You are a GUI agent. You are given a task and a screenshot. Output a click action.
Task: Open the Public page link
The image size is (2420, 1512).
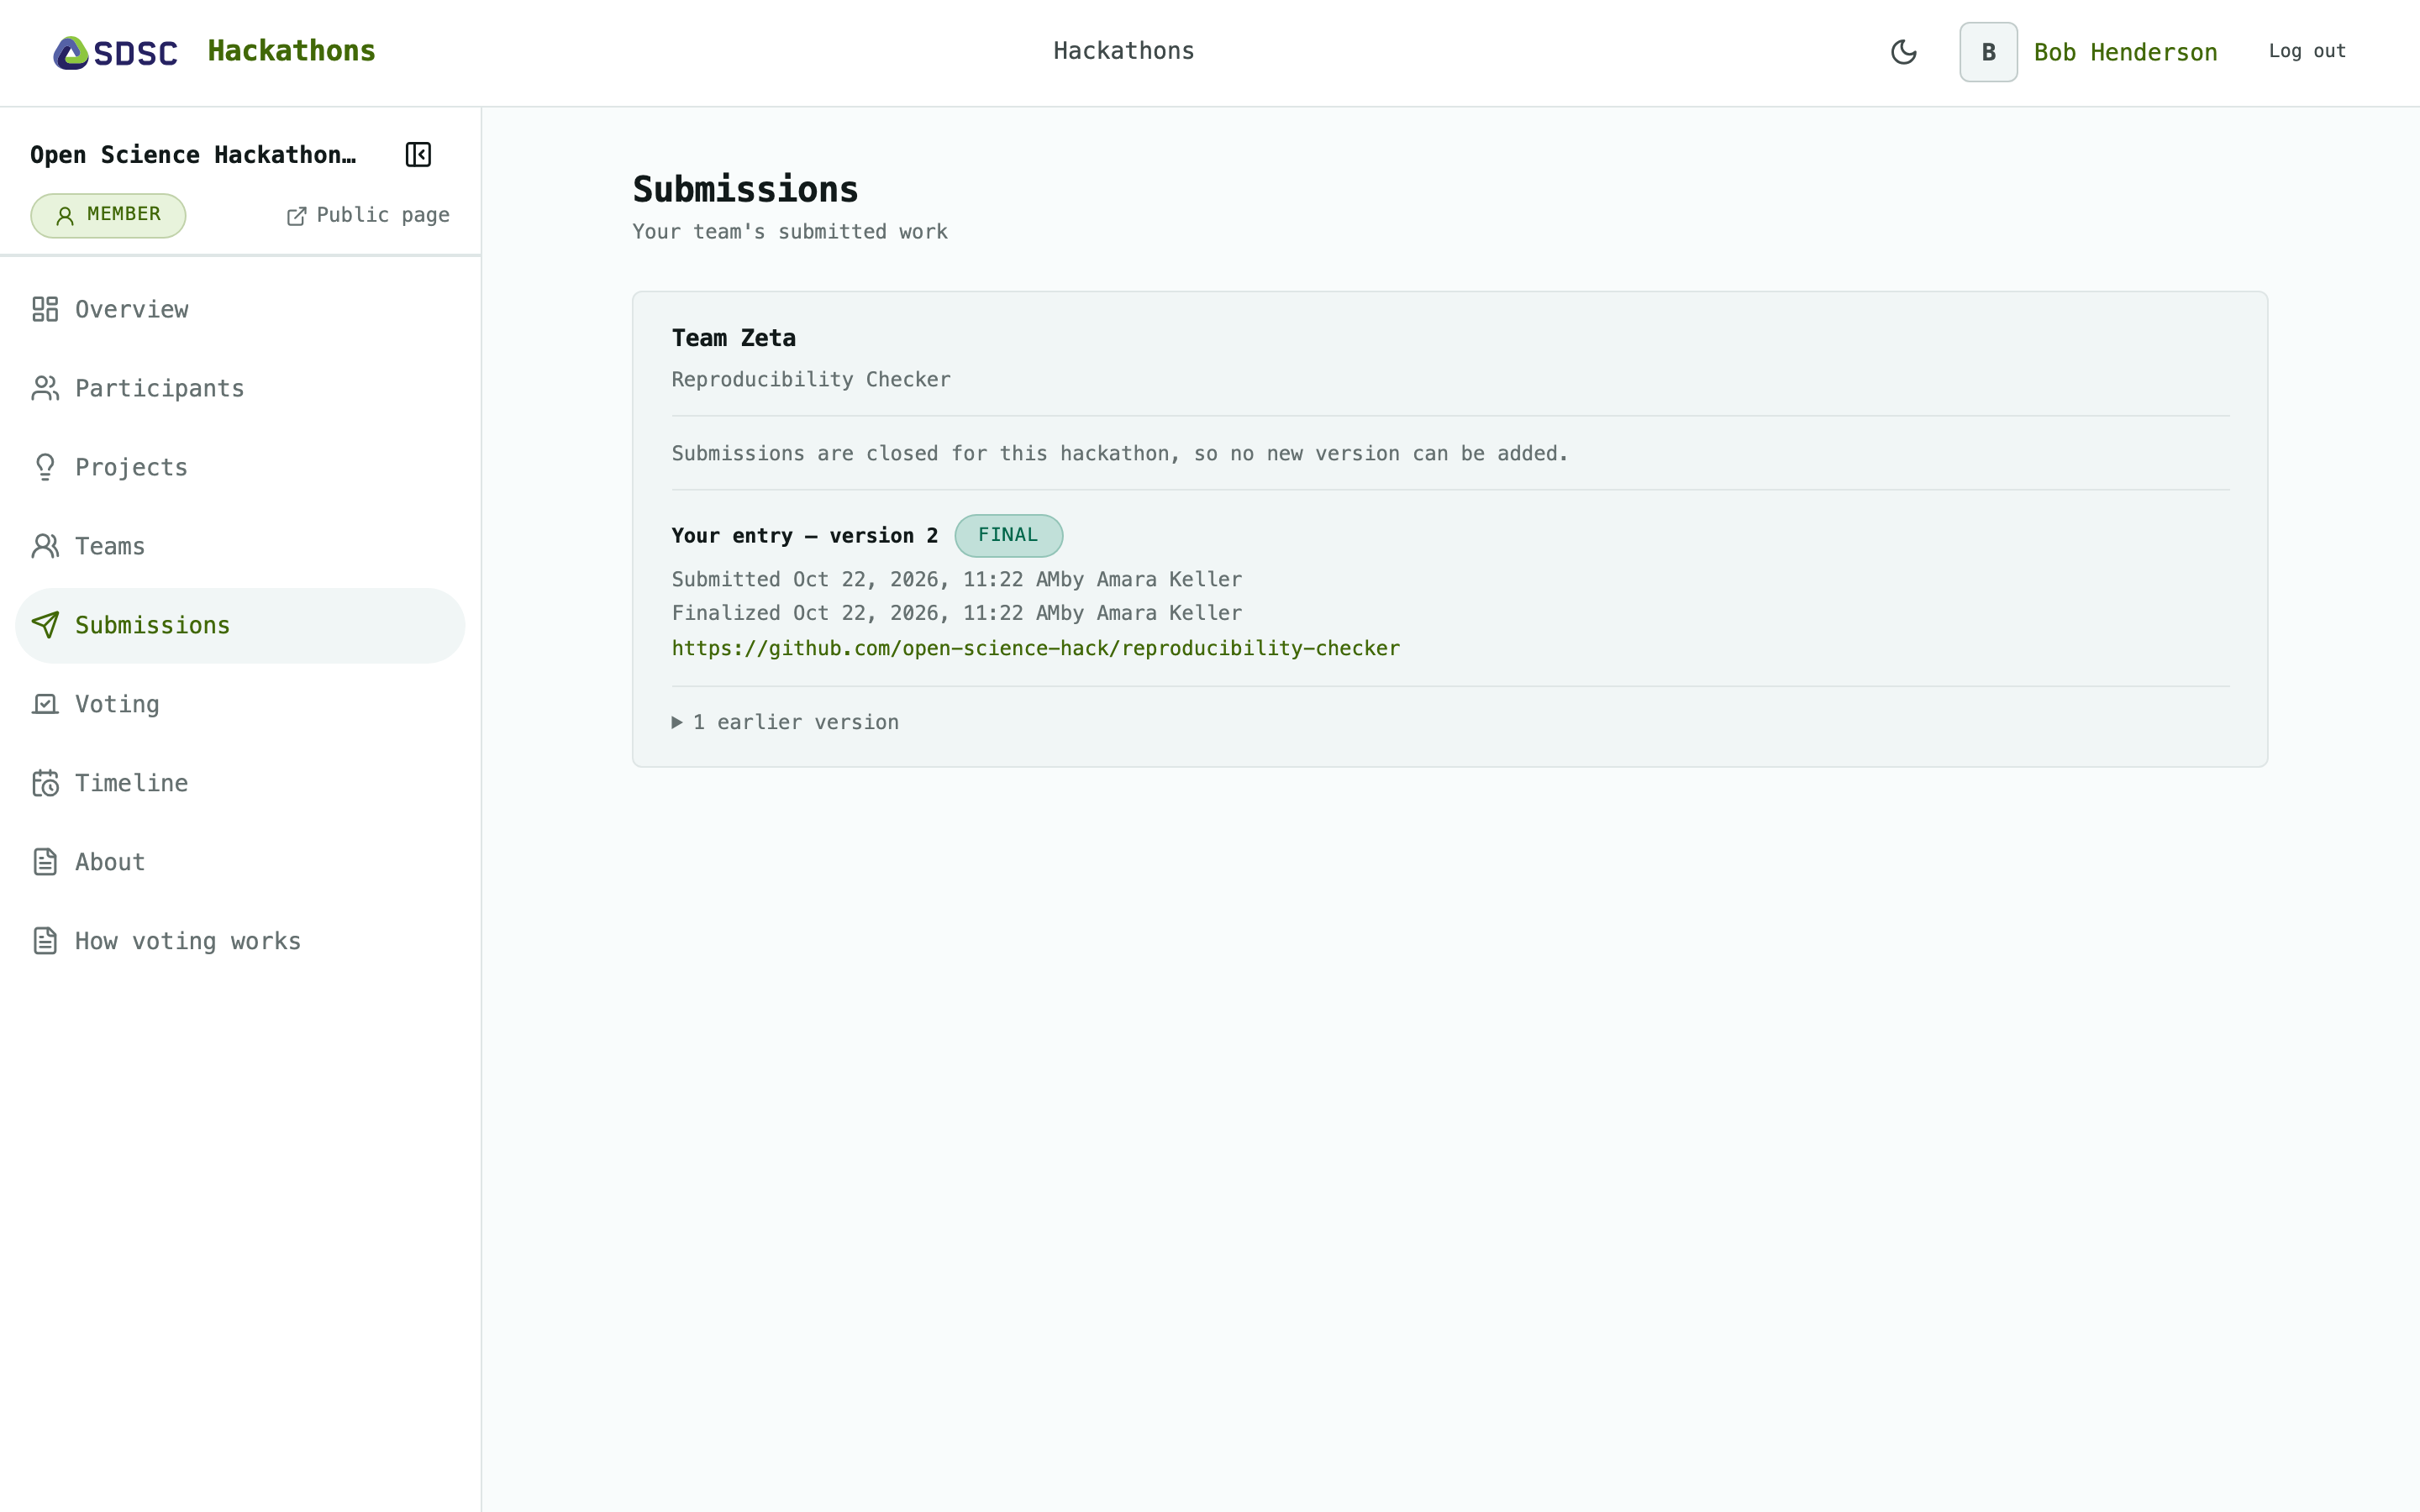tap(368, 216)
